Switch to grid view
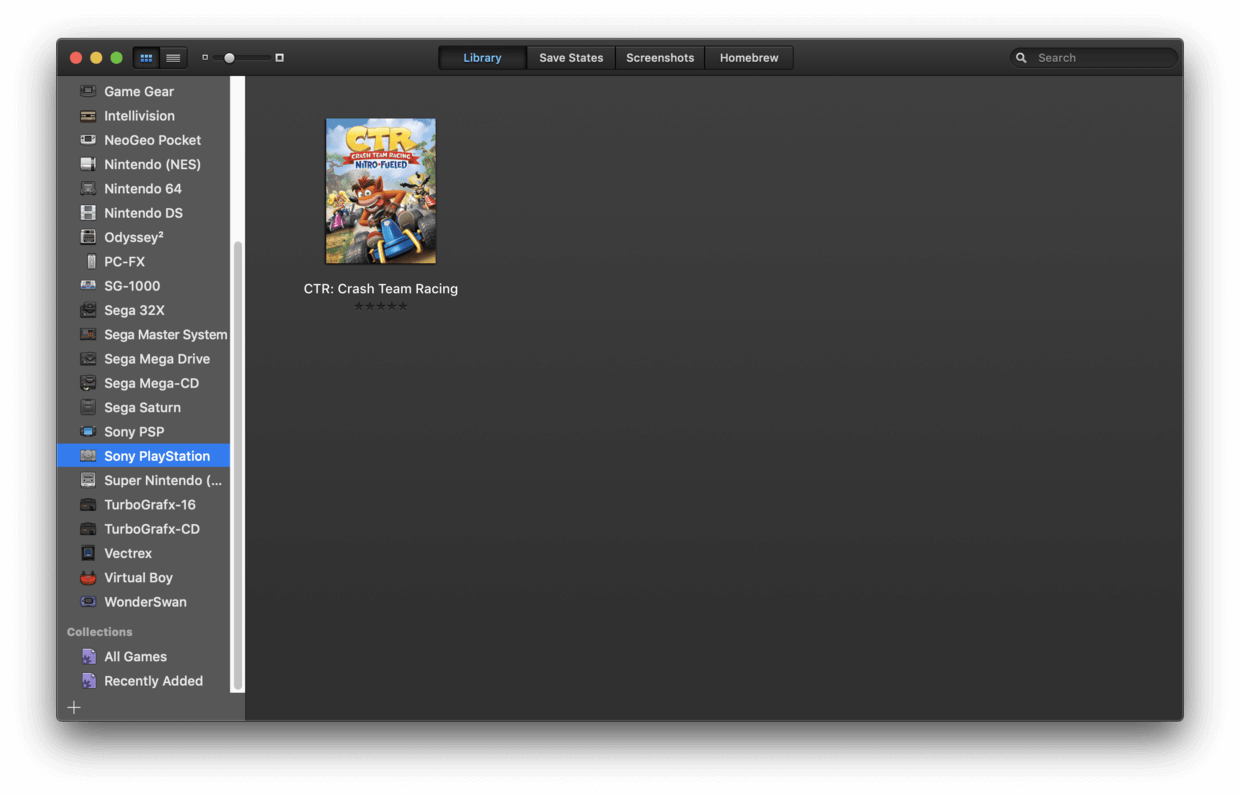1240x796 pixels. point(146,58)
